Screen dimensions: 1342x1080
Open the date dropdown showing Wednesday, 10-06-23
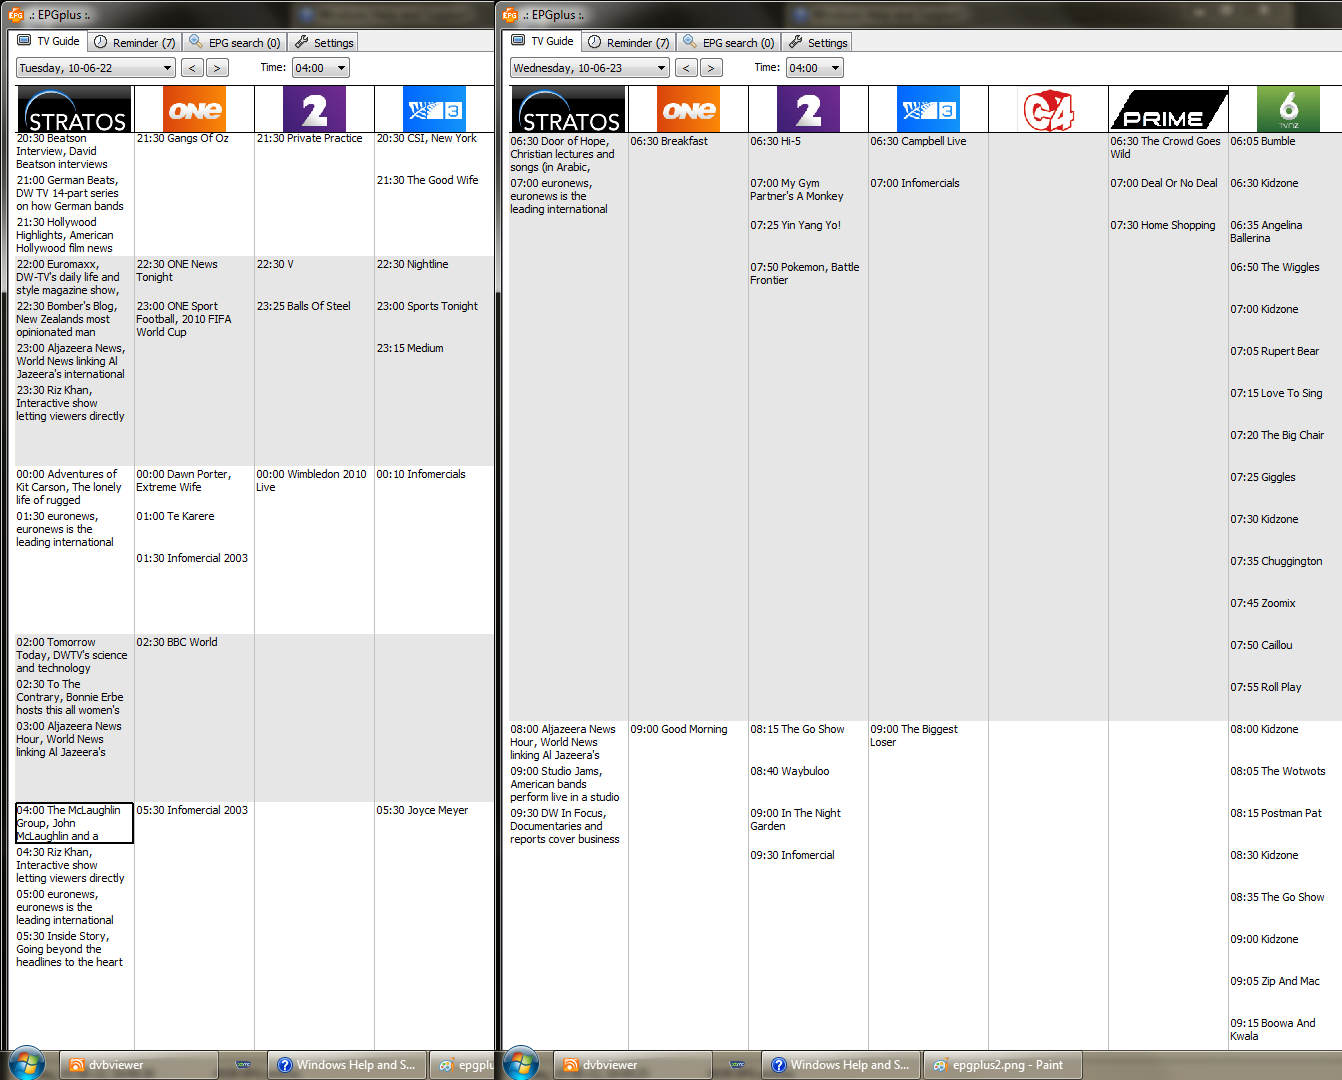click(590, 68)
